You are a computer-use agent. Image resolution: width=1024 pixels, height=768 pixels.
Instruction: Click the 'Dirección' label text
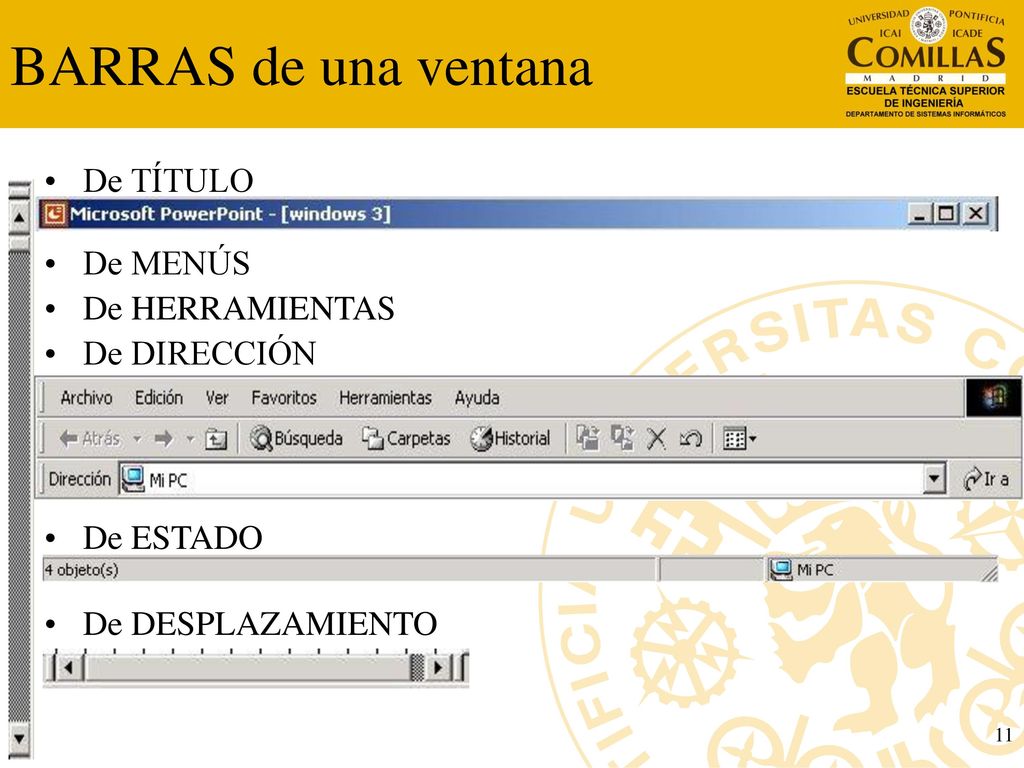click(x=80, y=479)
